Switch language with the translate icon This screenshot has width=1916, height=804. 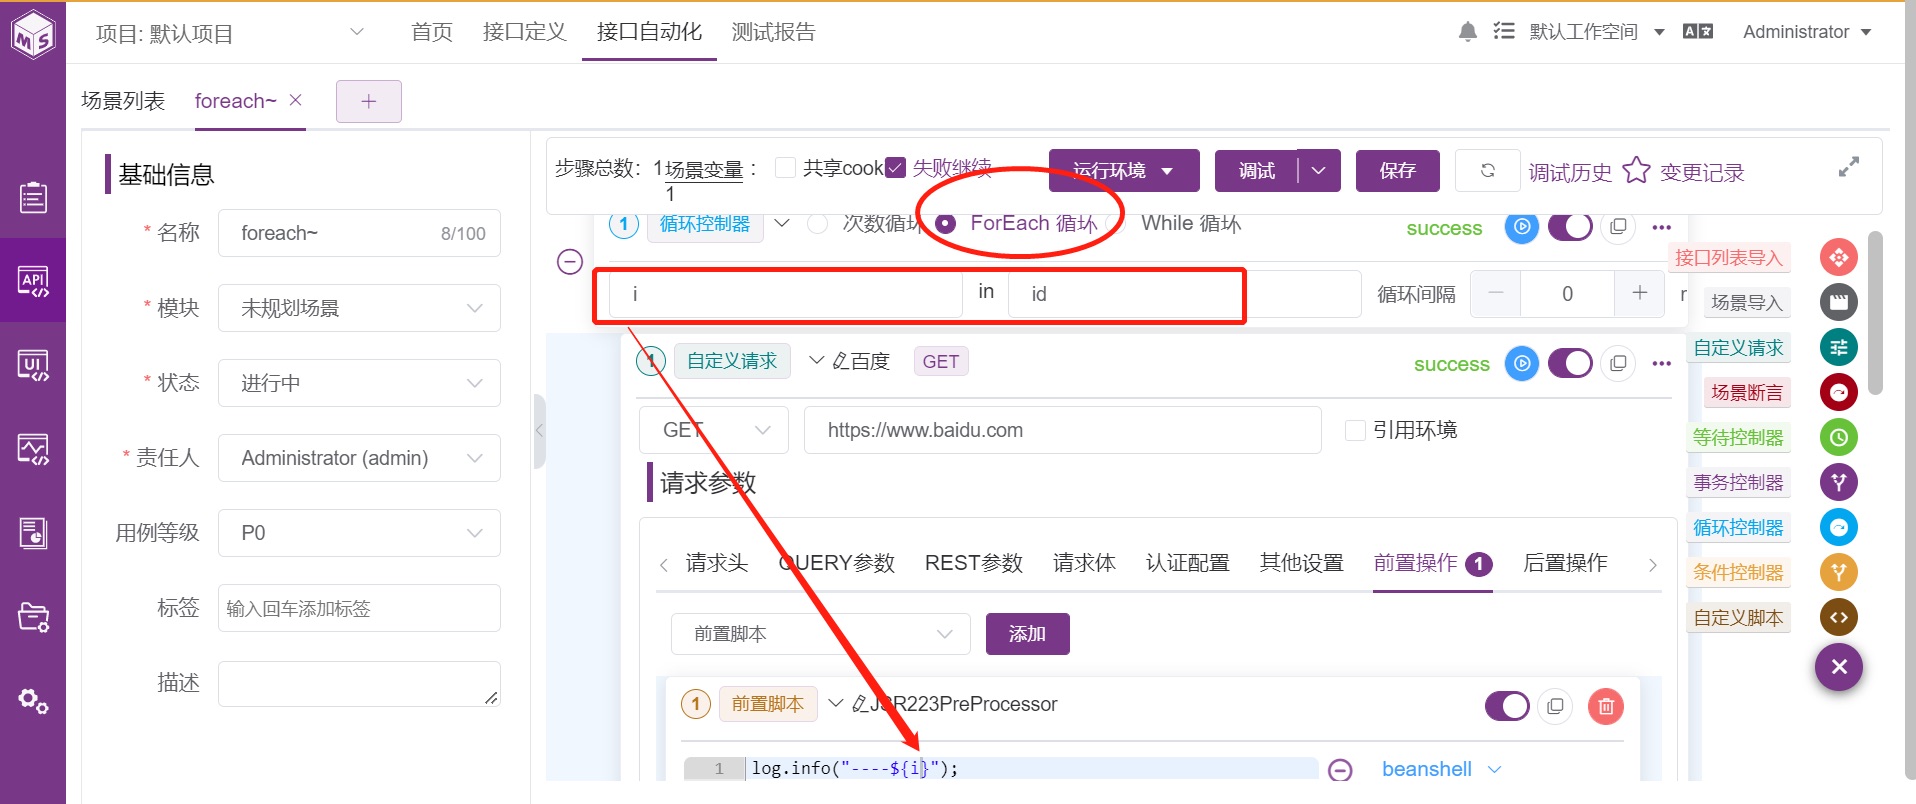[1698, 32]
